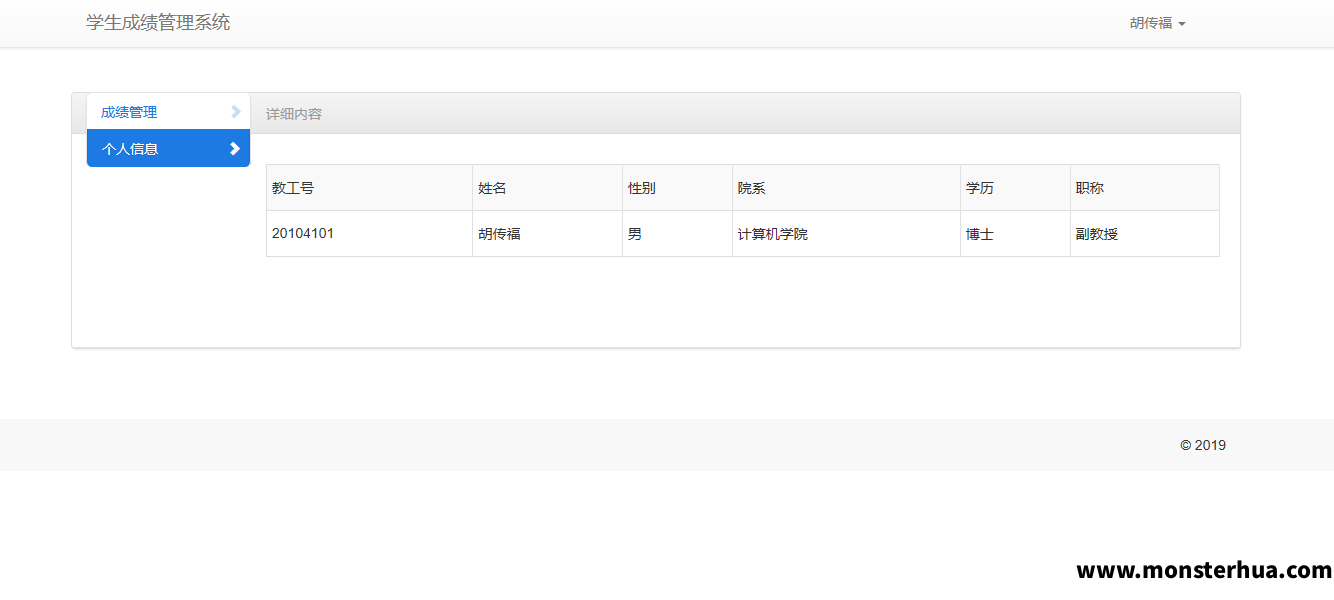Image resolution: width=1334 pixels, height=600 pixels.
Task: Click the 学历 column header
Action: point(1015,188)
